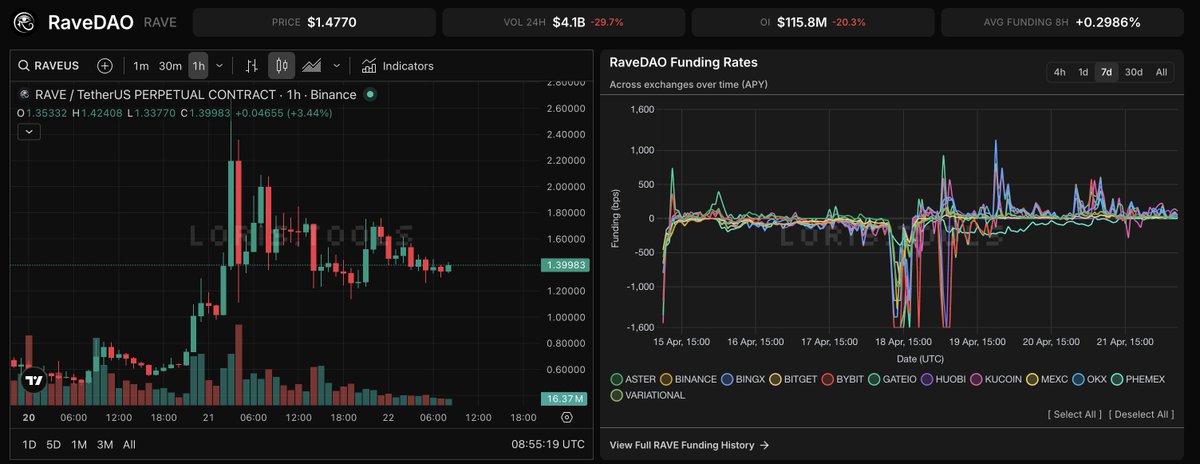Switch to the candlestick chart style
The width and height of the screenshot is (1200, 464).
(x=282, y=66)
